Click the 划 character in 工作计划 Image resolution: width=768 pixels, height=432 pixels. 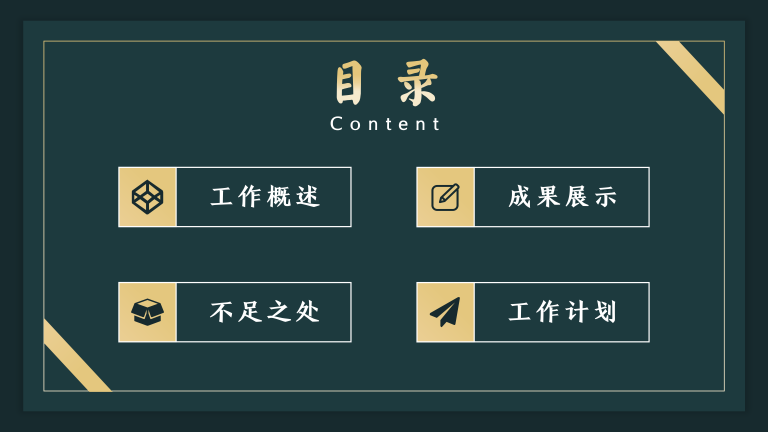pos(605,312)
